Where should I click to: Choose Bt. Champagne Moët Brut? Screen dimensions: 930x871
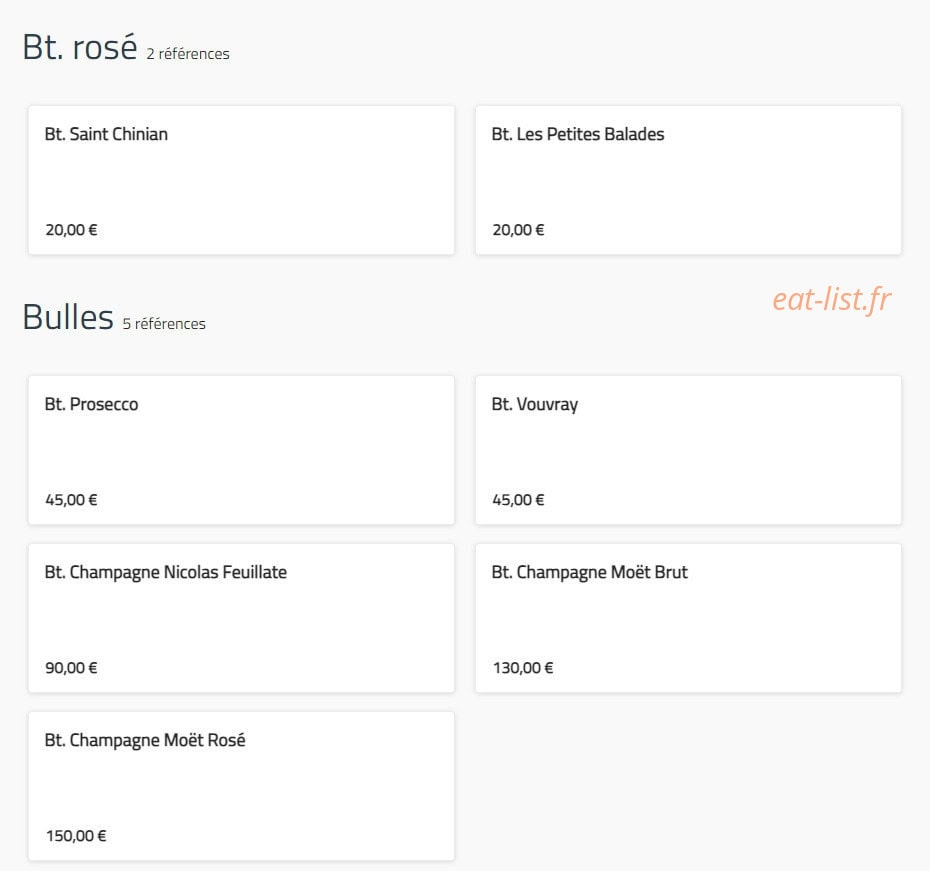688,618
